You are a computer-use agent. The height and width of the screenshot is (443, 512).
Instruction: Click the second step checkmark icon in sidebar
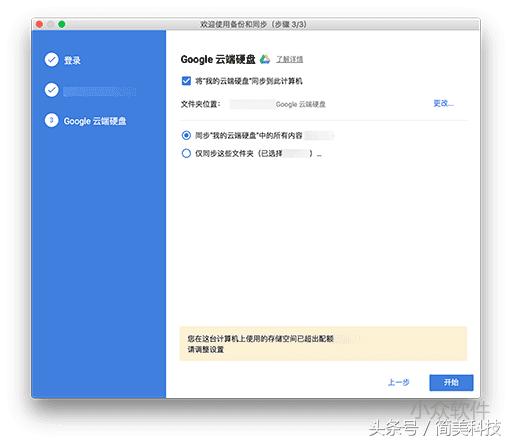[x=52, y=90]
